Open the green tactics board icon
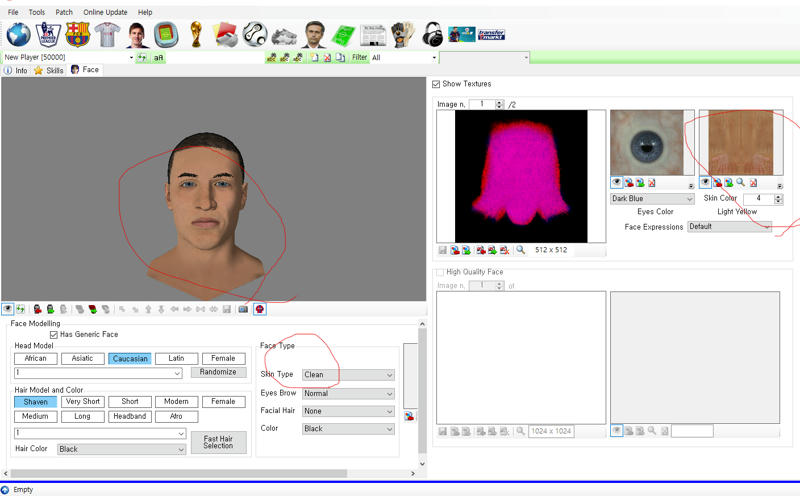Image resolution: width=800 pixels, height=496 pixels. [343, 35]
